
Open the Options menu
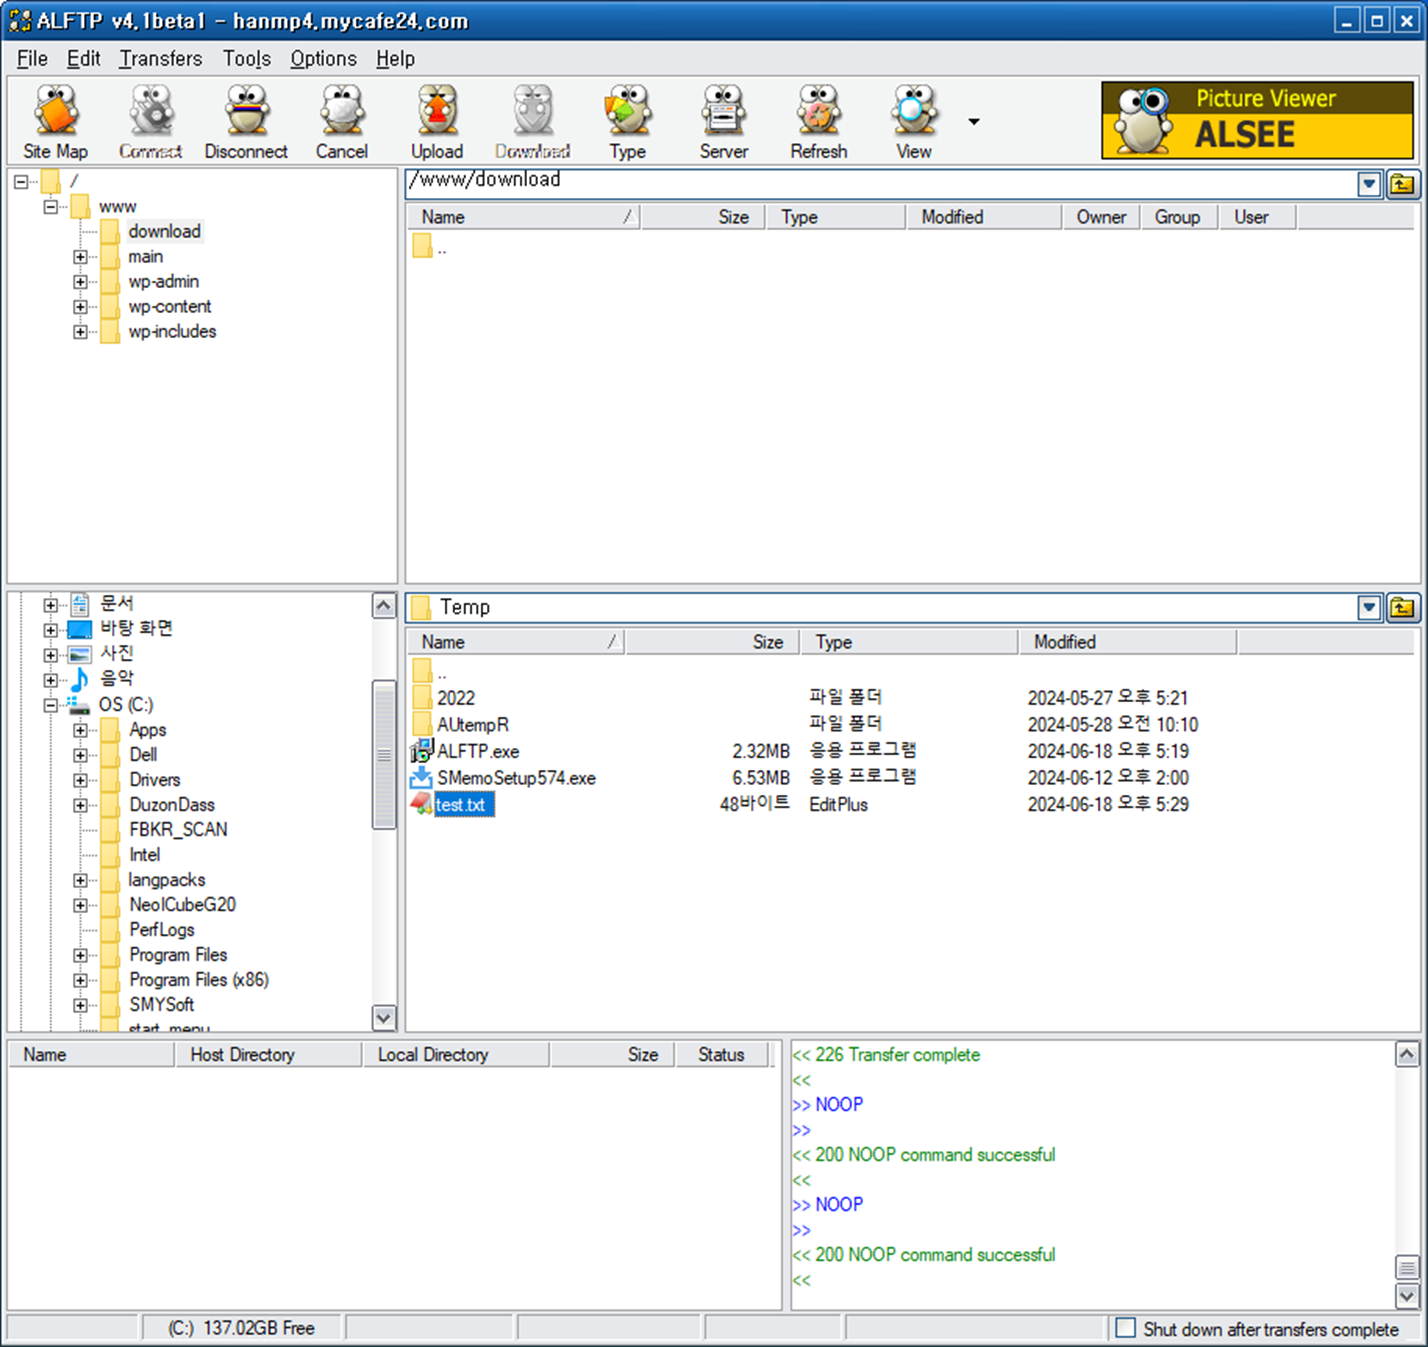322,58
